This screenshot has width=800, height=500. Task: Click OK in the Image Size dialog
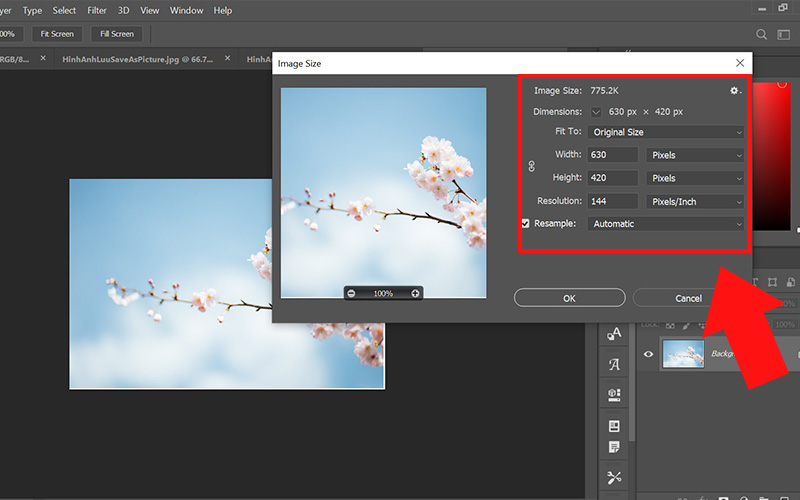point(569,298)
